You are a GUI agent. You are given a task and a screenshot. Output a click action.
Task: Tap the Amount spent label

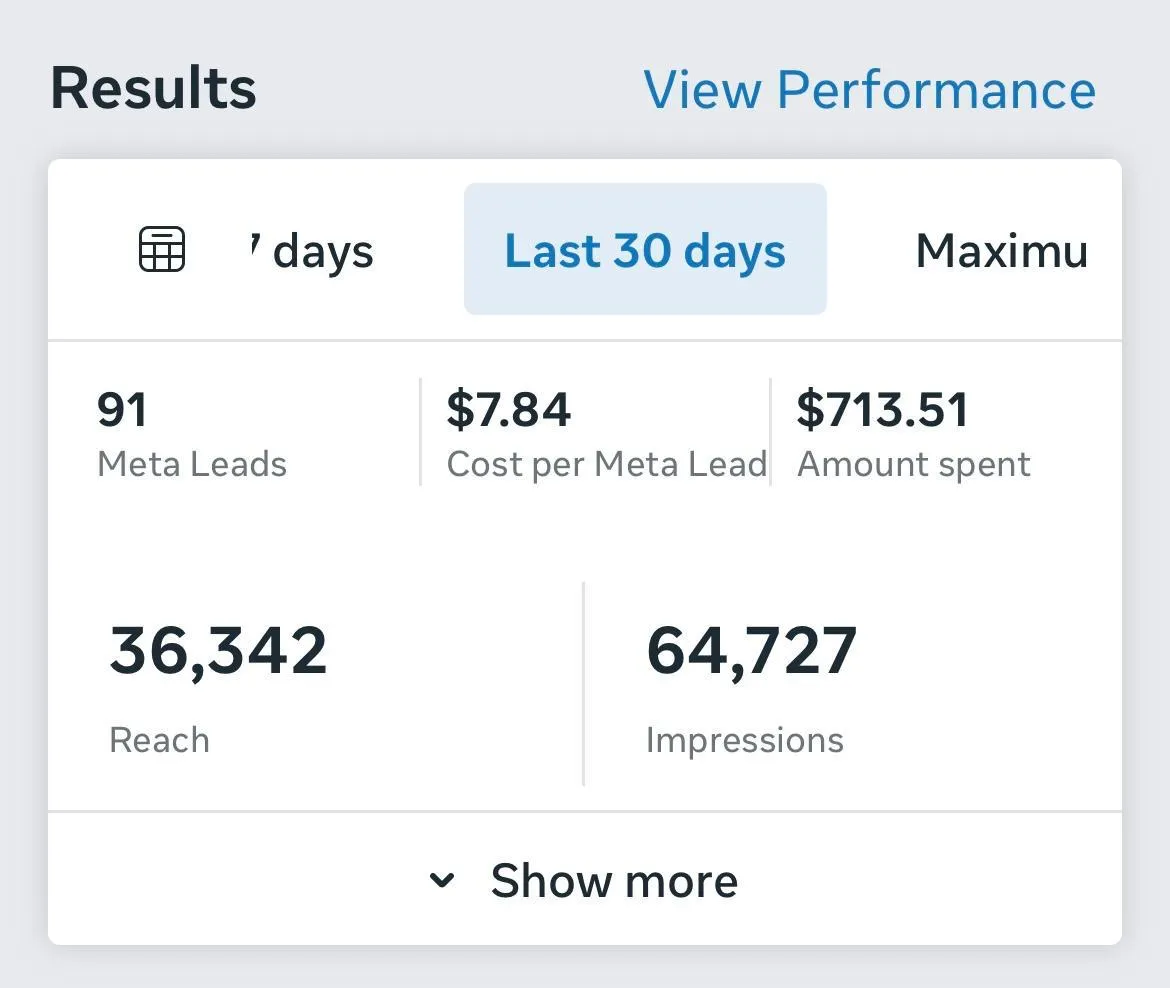pos(913,465)
